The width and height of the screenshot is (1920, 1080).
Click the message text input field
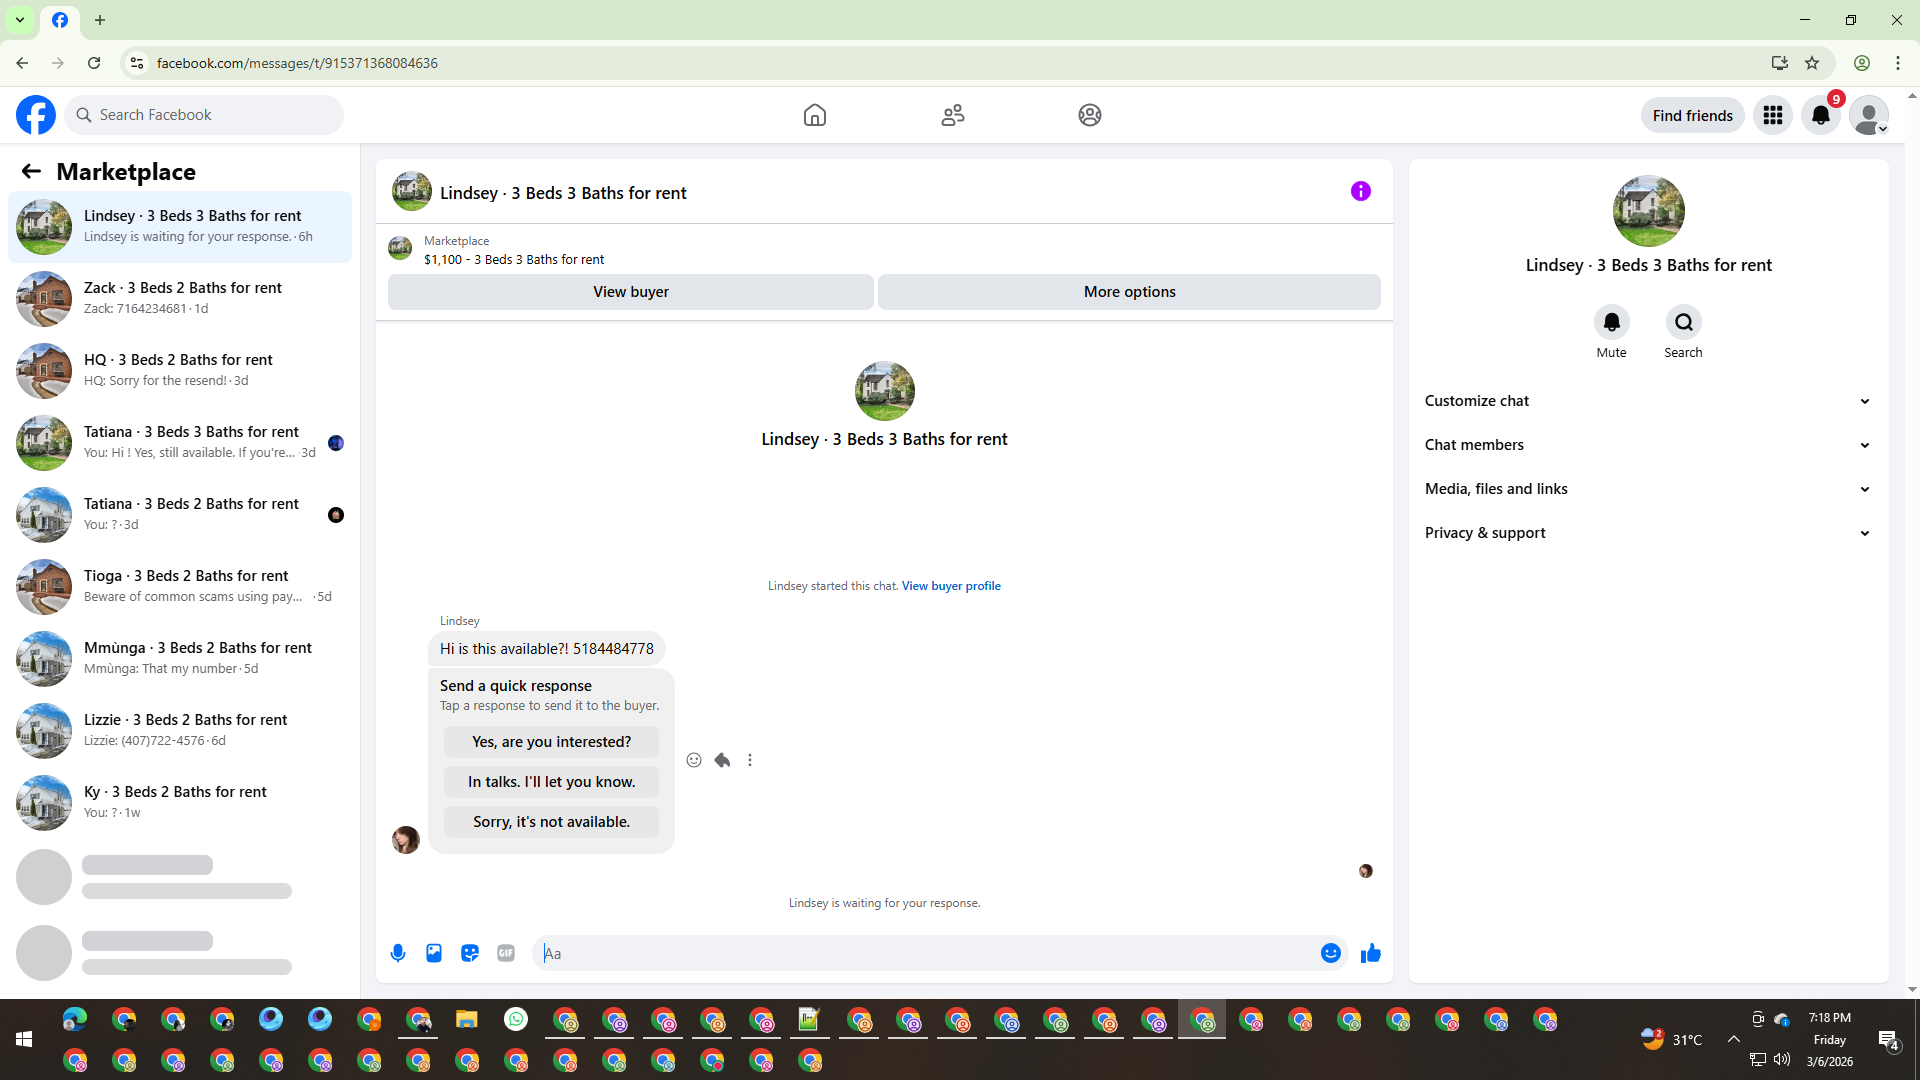pyautogui.click(x=925, y=953)
